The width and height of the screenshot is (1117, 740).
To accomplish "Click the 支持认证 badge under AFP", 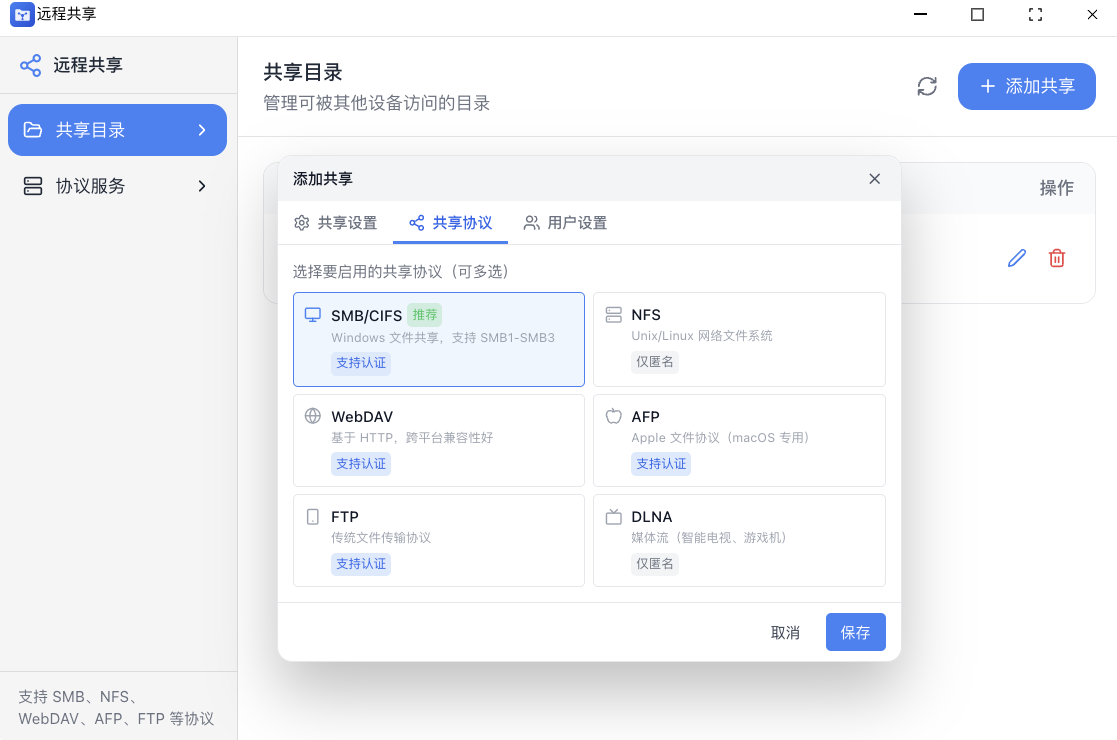I will pos(661,464).
